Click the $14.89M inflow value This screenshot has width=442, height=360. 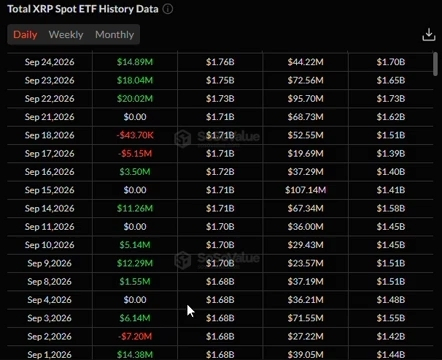[135, 62]
